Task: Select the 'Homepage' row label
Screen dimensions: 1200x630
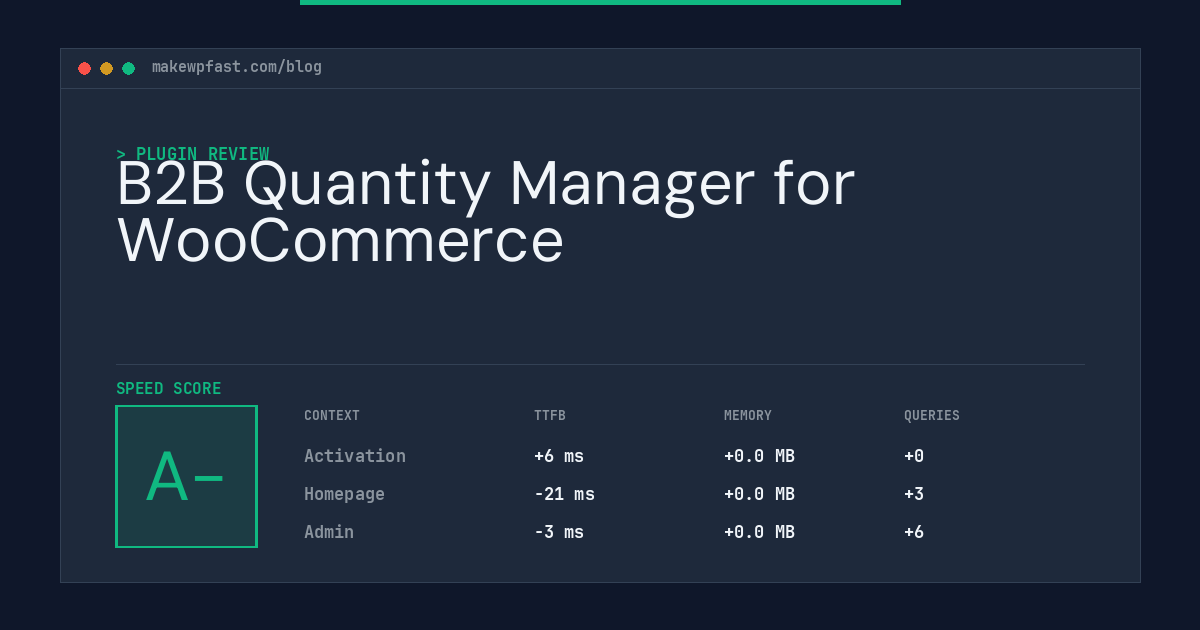Action: pyautogui.click(x=344, y=494)
